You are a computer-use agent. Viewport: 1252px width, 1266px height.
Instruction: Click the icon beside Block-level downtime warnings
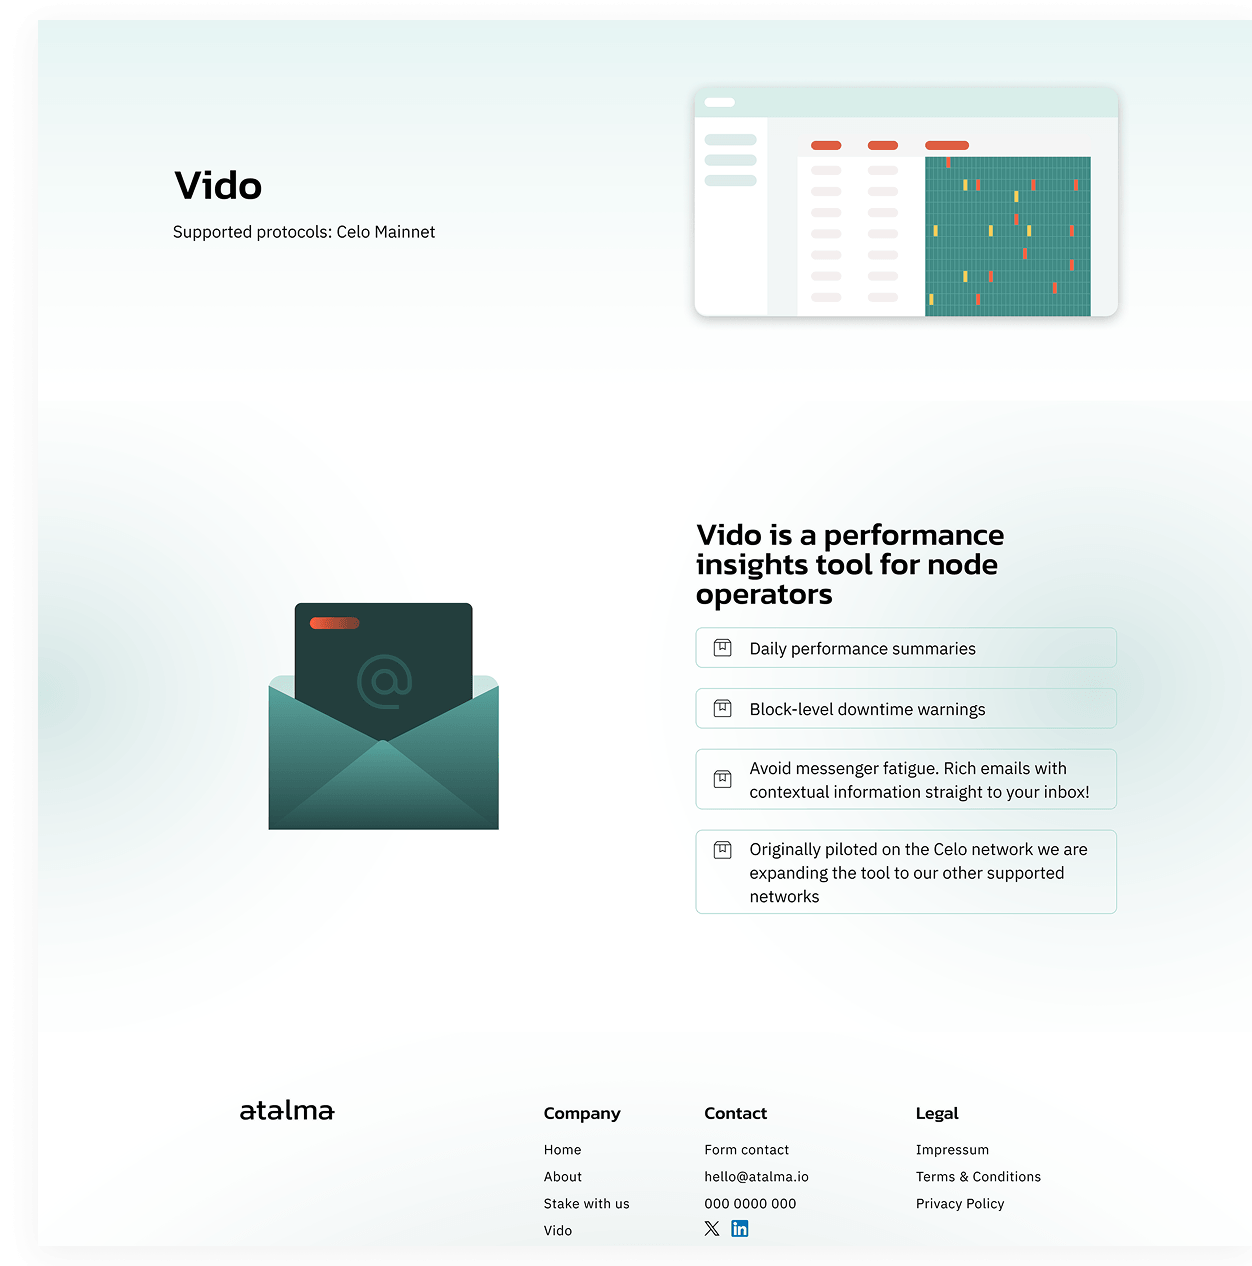pos(723,709)
